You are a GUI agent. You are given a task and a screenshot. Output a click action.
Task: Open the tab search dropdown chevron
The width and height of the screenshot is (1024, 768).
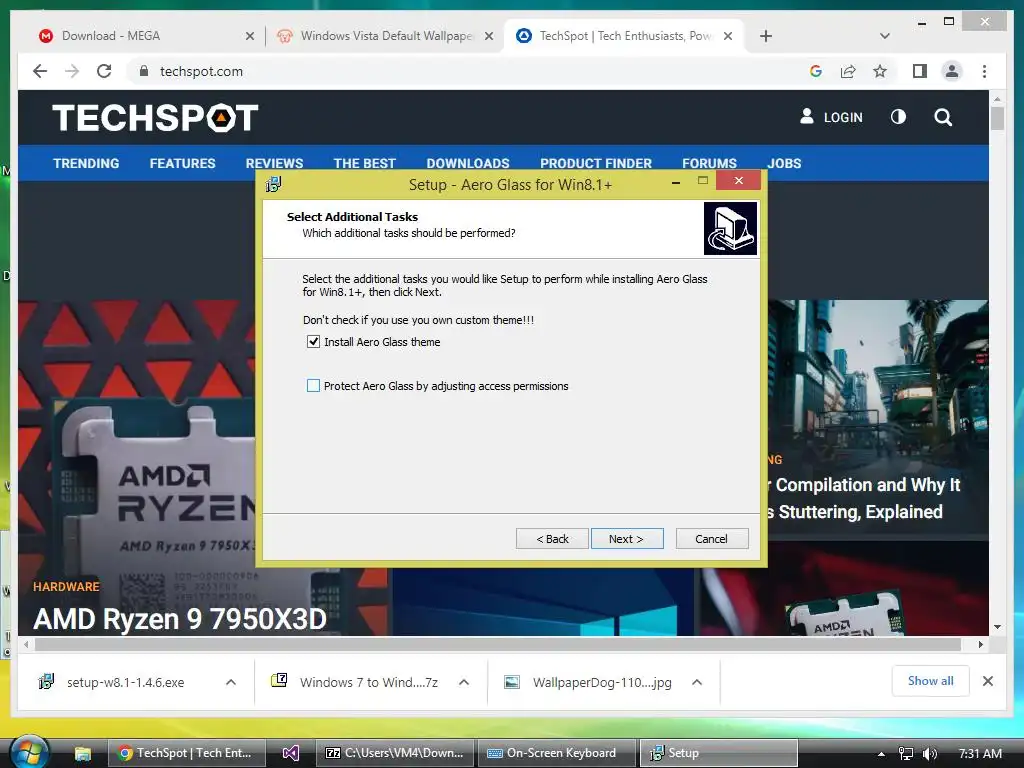(x=885, y=37)
